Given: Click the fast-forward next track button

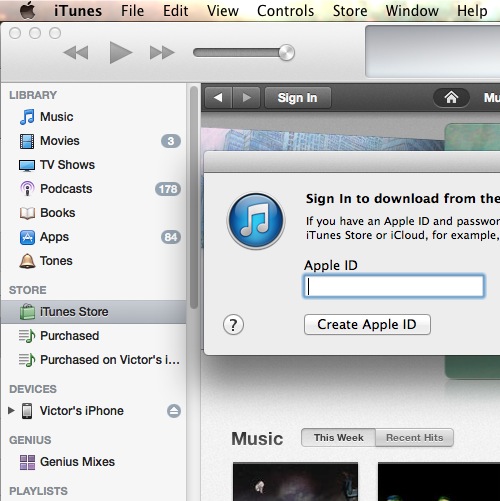Looking at the screenshot, I should coord(162,53).
